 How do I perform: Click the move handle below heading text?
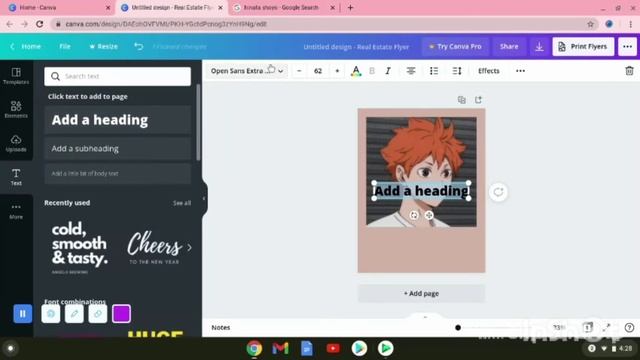(x=429, y=215)
